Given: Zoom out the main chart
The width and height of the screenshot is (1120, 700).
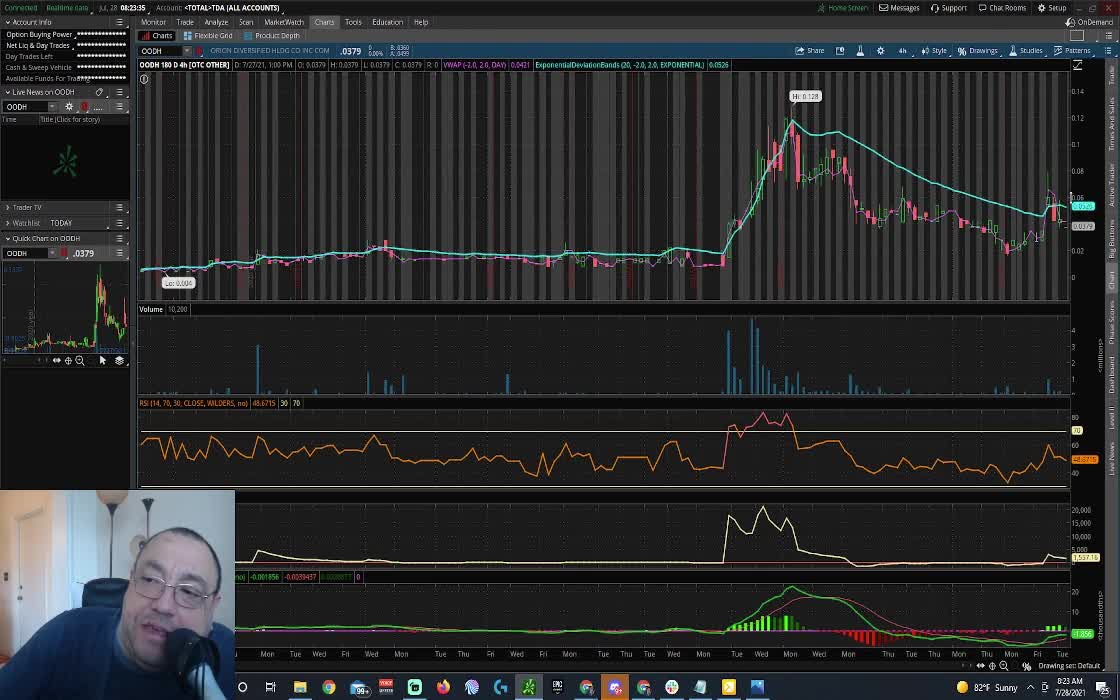Looking at the screenshot, I should [1004, 666].
